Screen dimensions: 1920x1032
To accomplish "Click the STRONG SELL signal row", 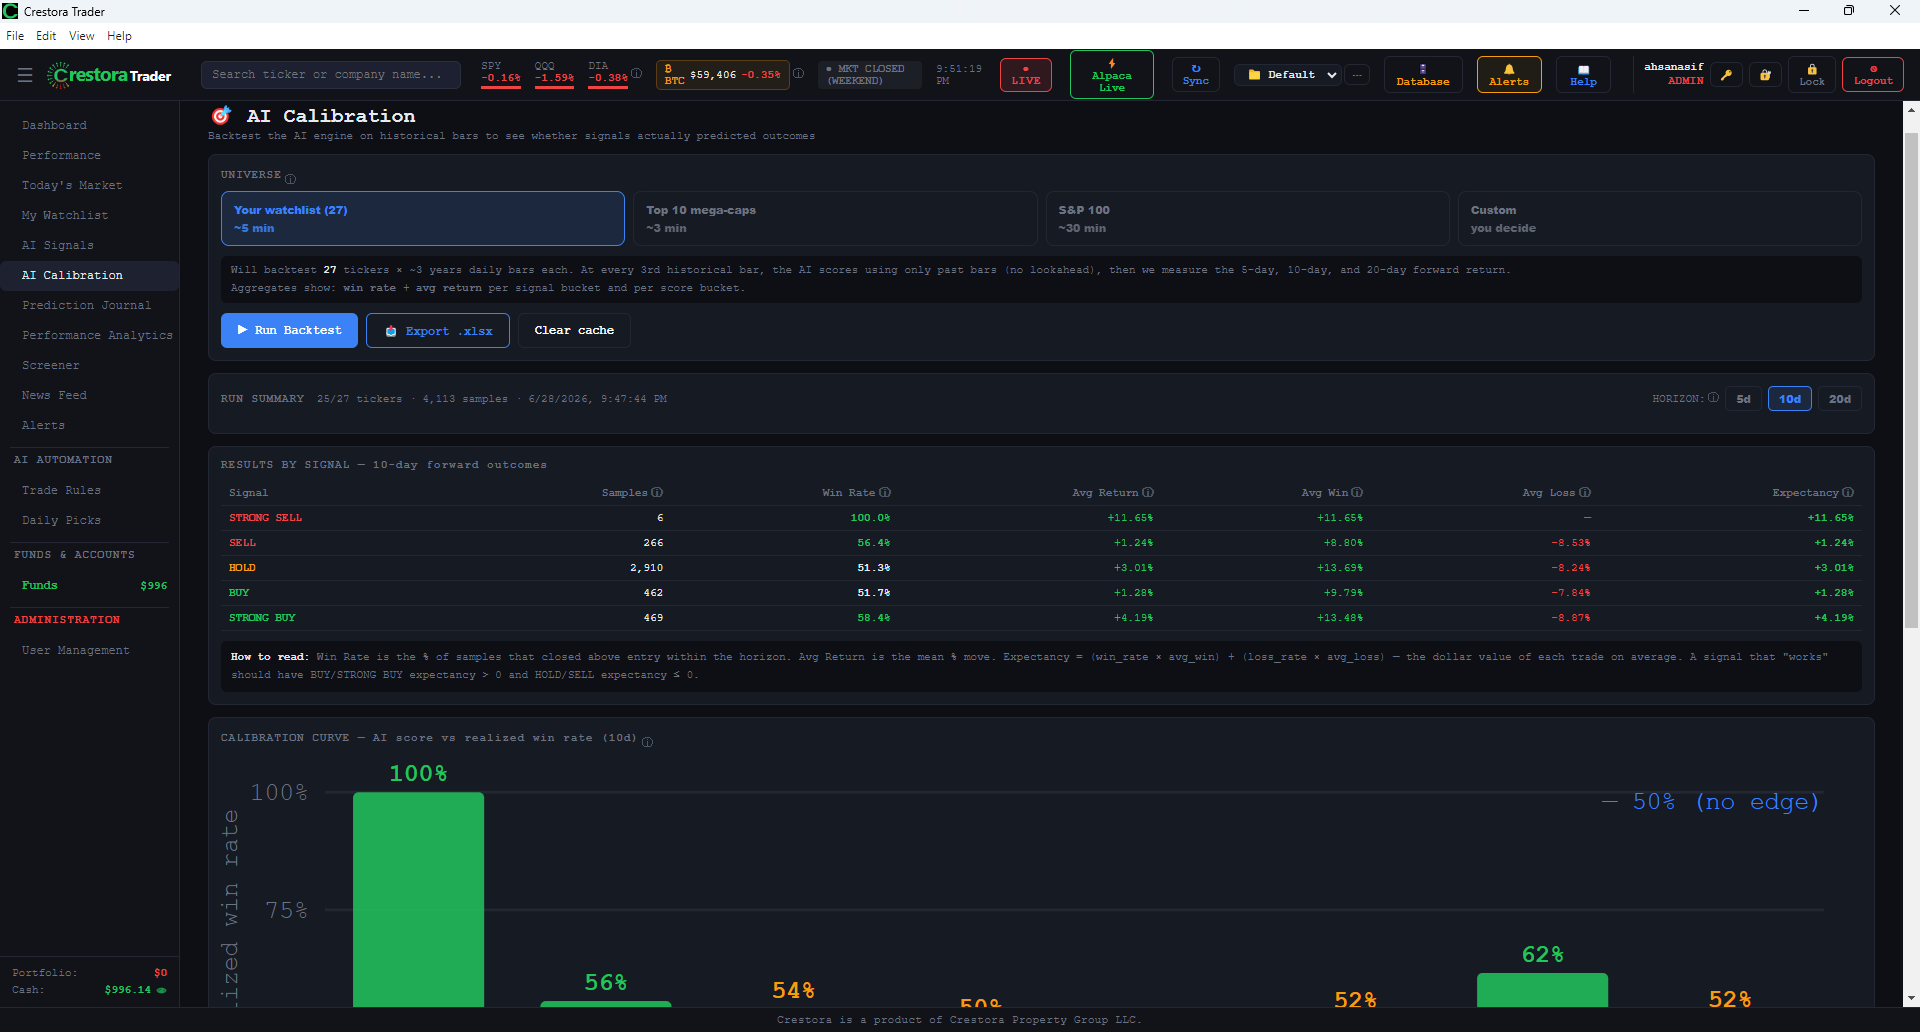I will (1041, 518).
